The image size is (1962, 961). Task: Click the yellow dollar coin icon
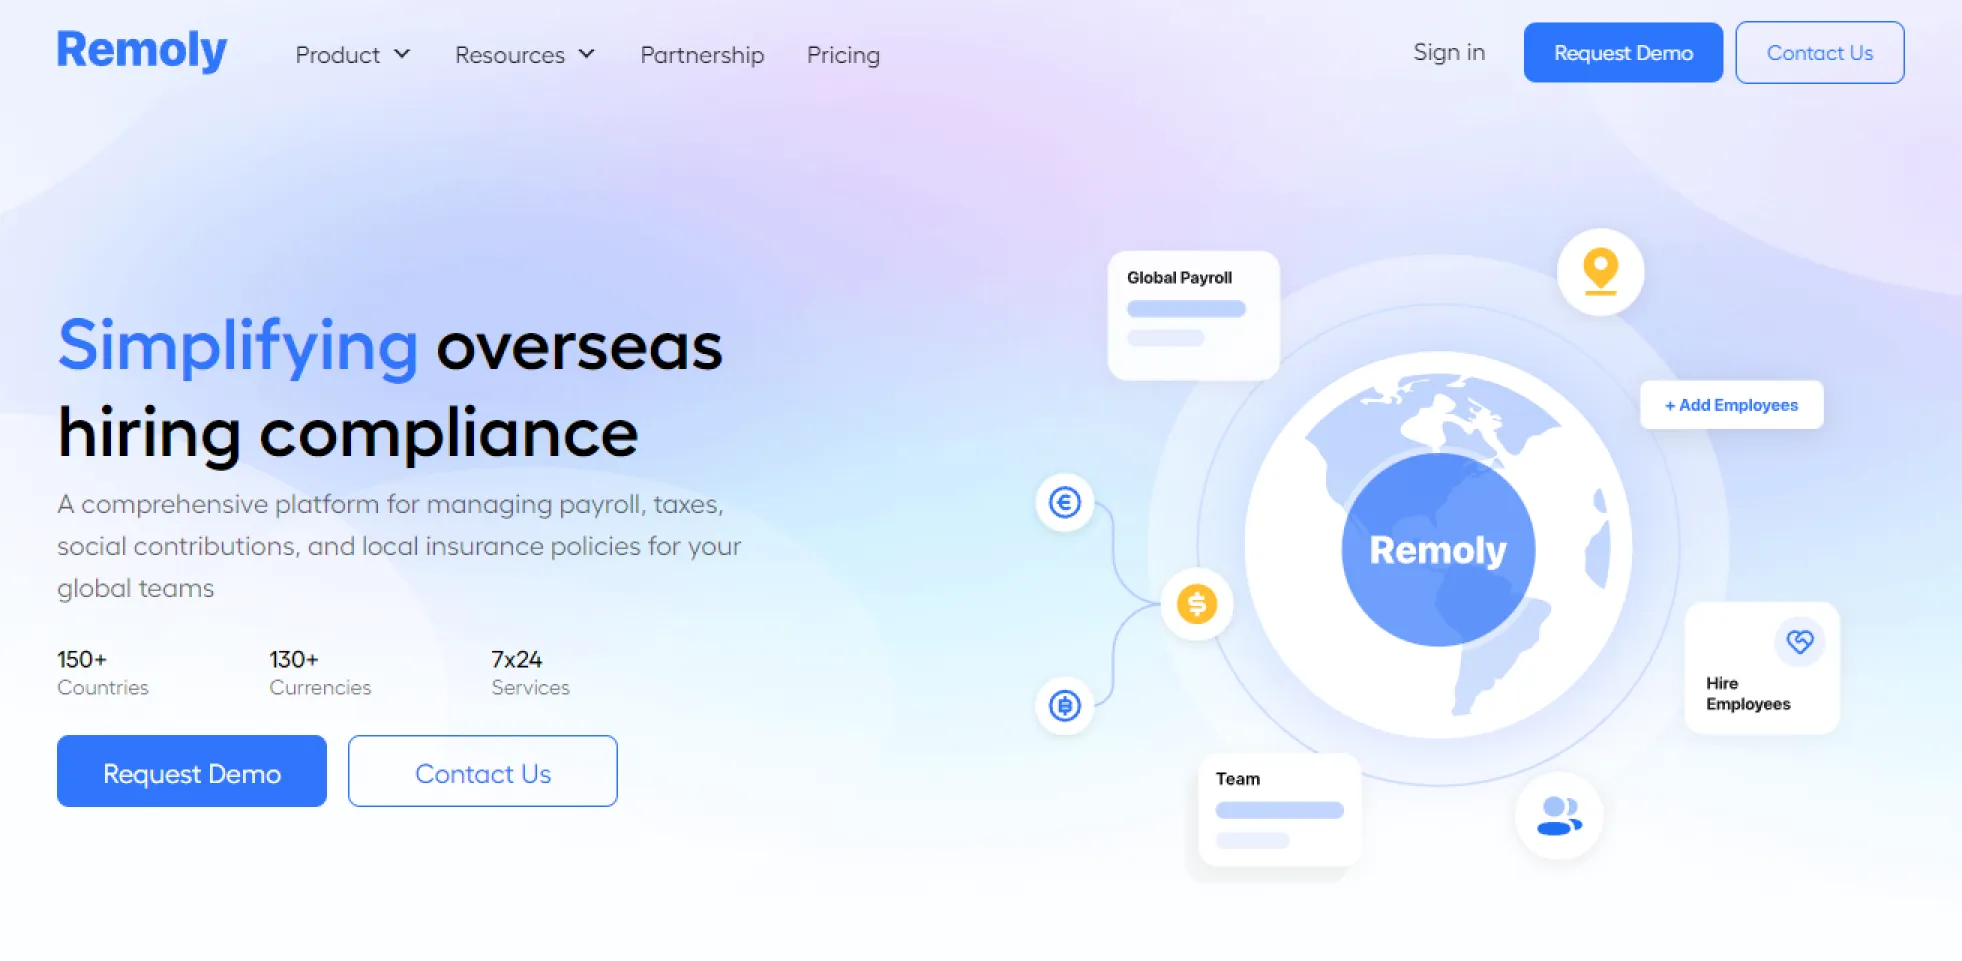click(x=1197, y=604)
